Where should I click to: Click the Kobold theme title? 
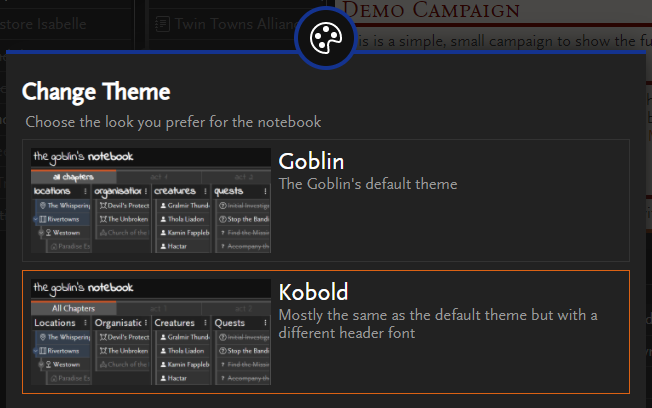(x=313, y=292)
